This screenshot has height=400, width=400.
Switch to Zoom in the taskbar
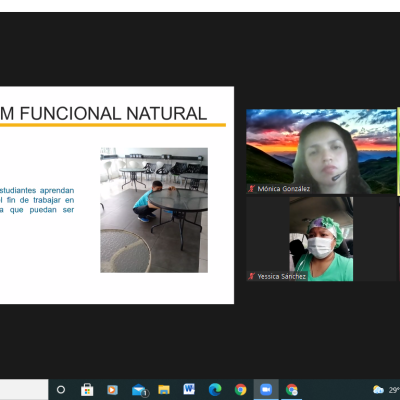pyautogui.click(x=266, y=389)
